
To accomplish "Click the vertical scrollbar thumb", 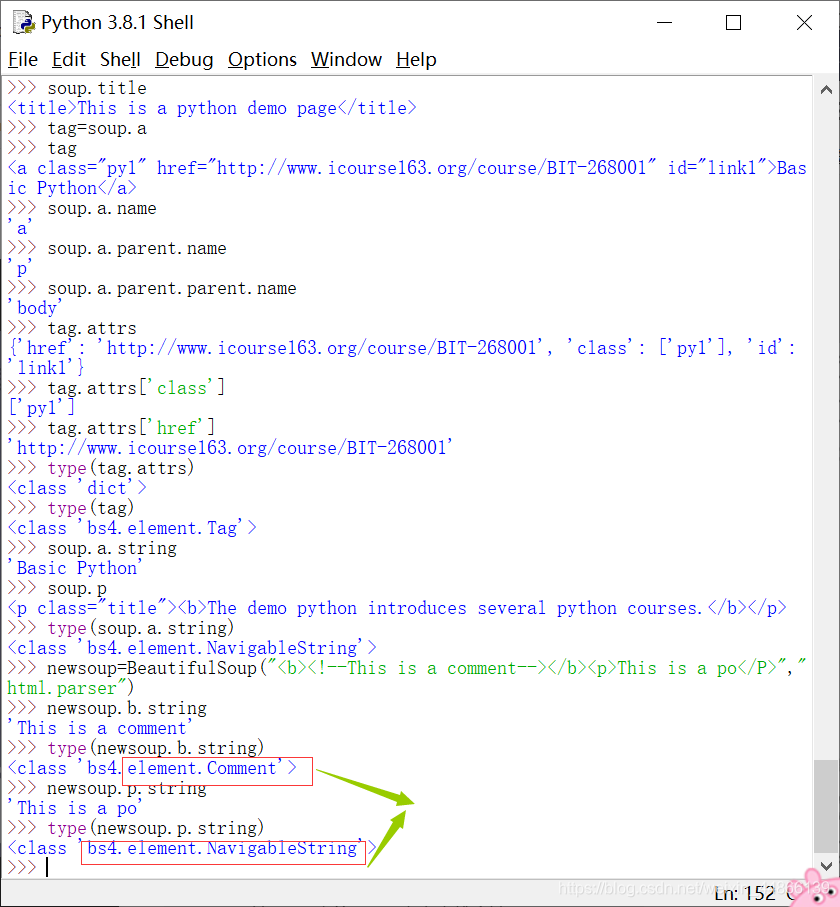I will (826, 806).
